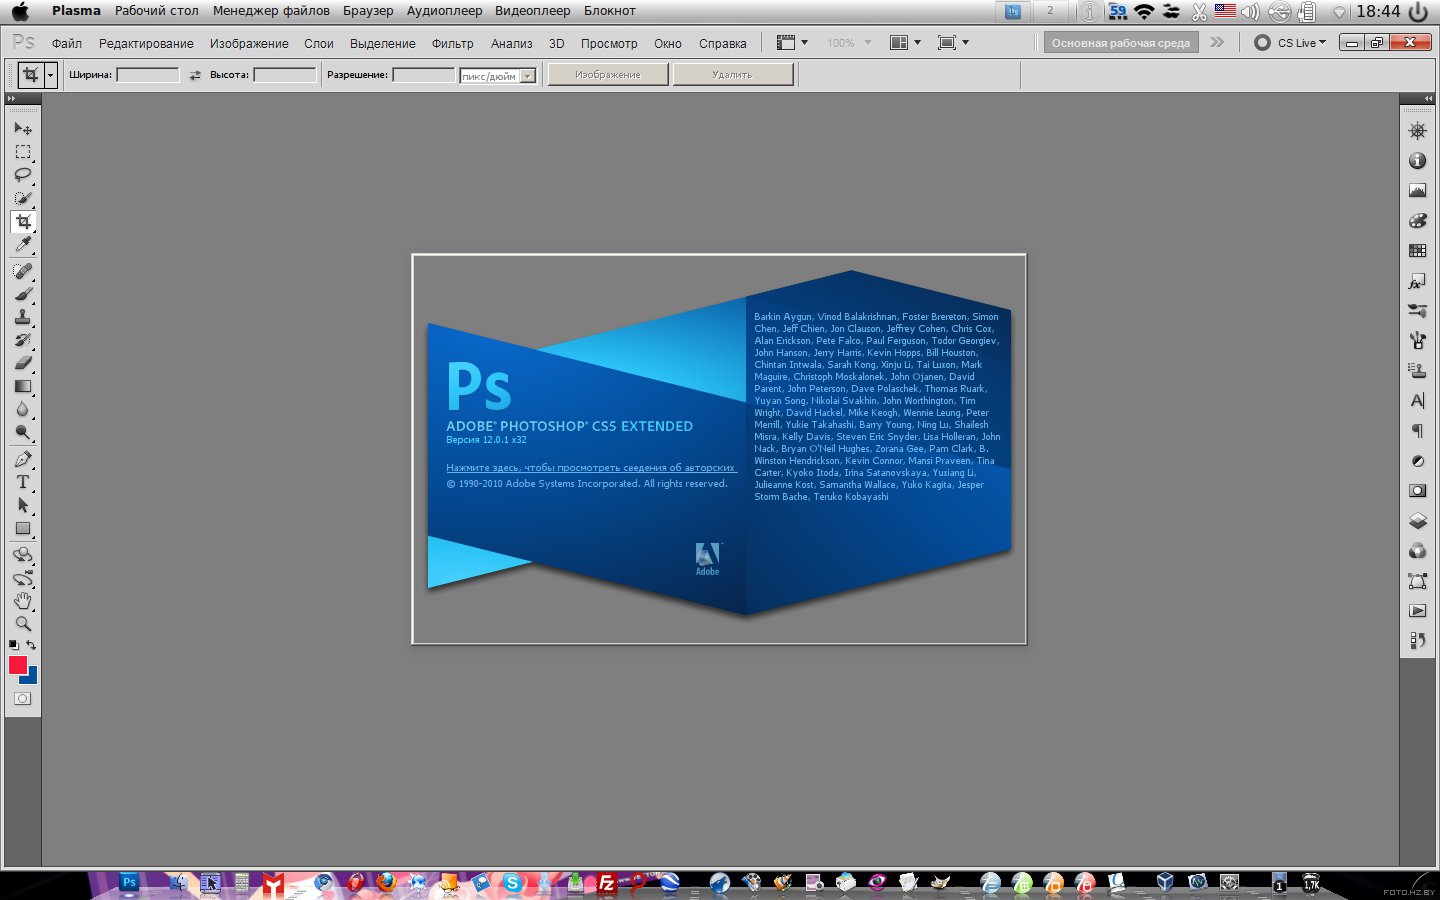Open the Paragraph panel icon
Image resolution: width=1440 pixels, height=900 pixels.
click(1417, 431)
